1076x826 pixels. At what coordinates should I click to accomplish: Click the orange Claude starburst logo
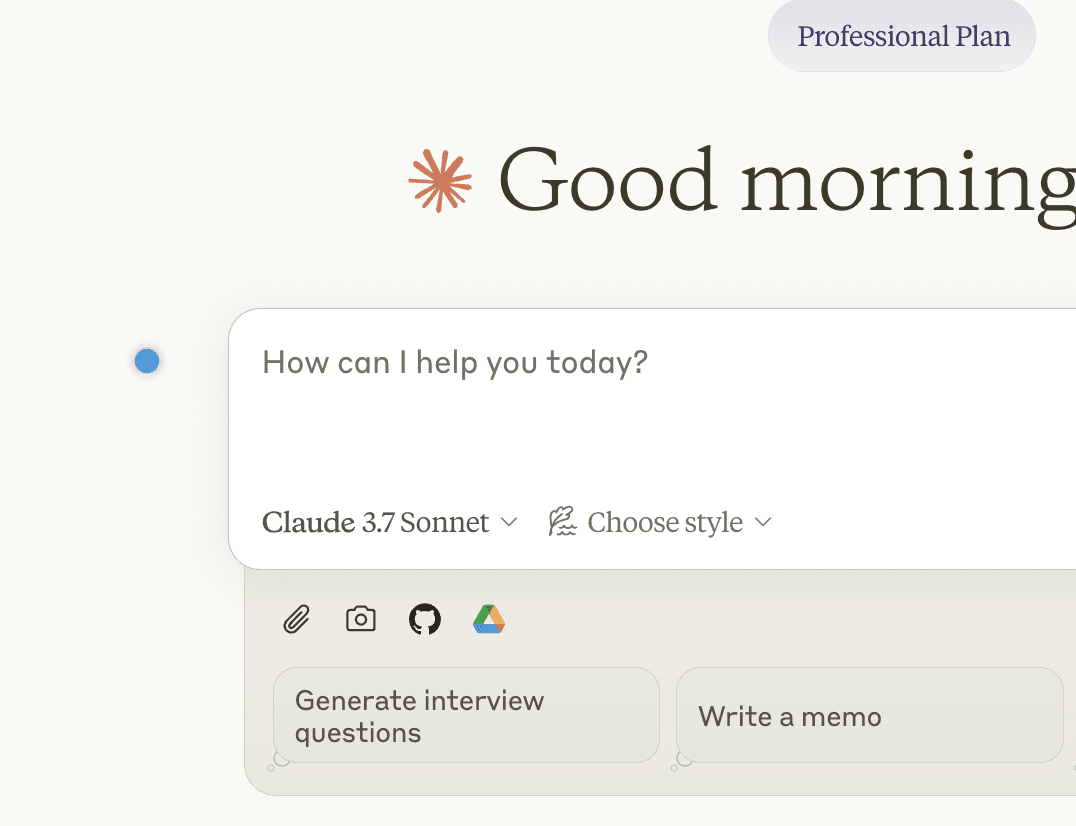point(441,181)
